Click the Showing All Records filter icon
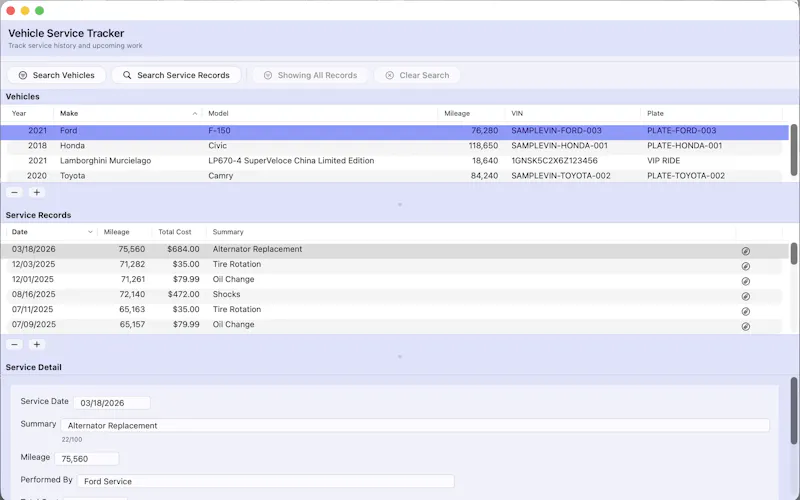Screen dimensions: 800x500 (267, 75)
